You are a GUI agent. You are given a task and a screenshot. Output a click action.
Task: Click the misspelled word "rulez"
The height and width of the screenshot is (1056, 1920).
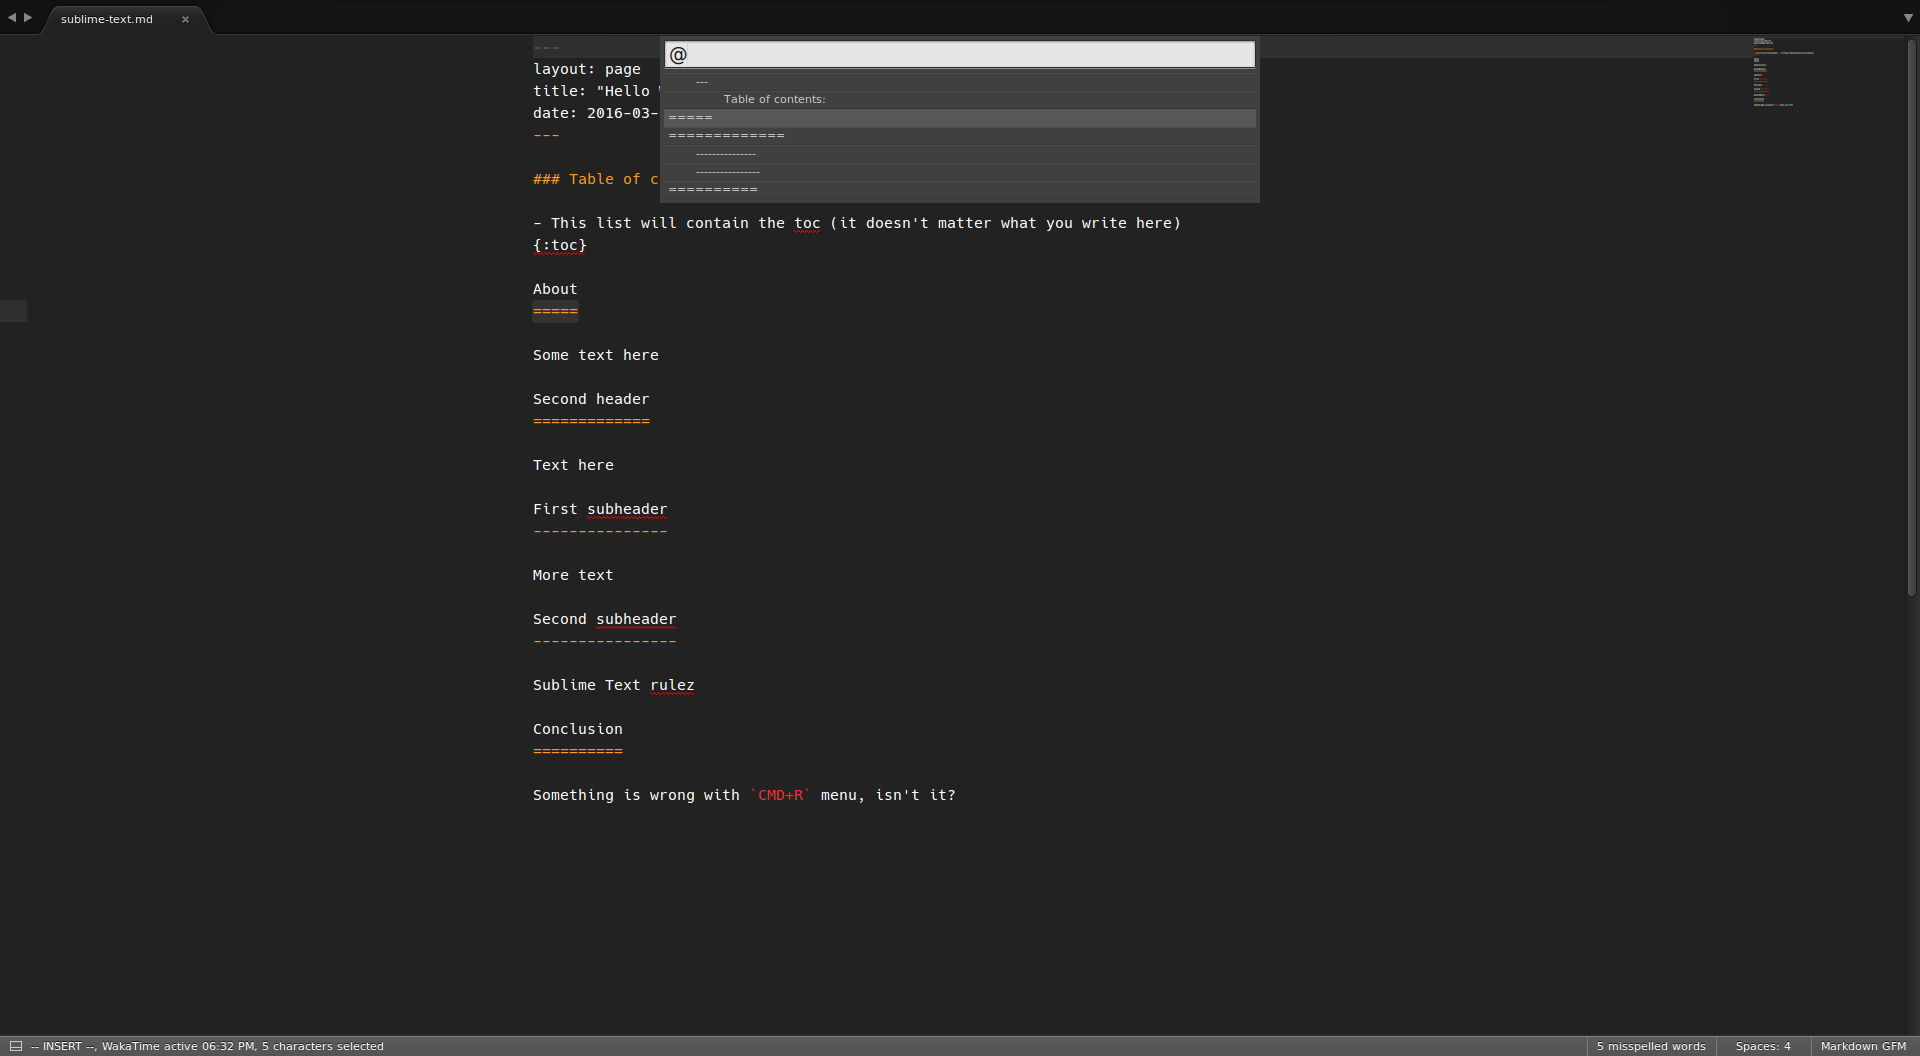point(672,685)
